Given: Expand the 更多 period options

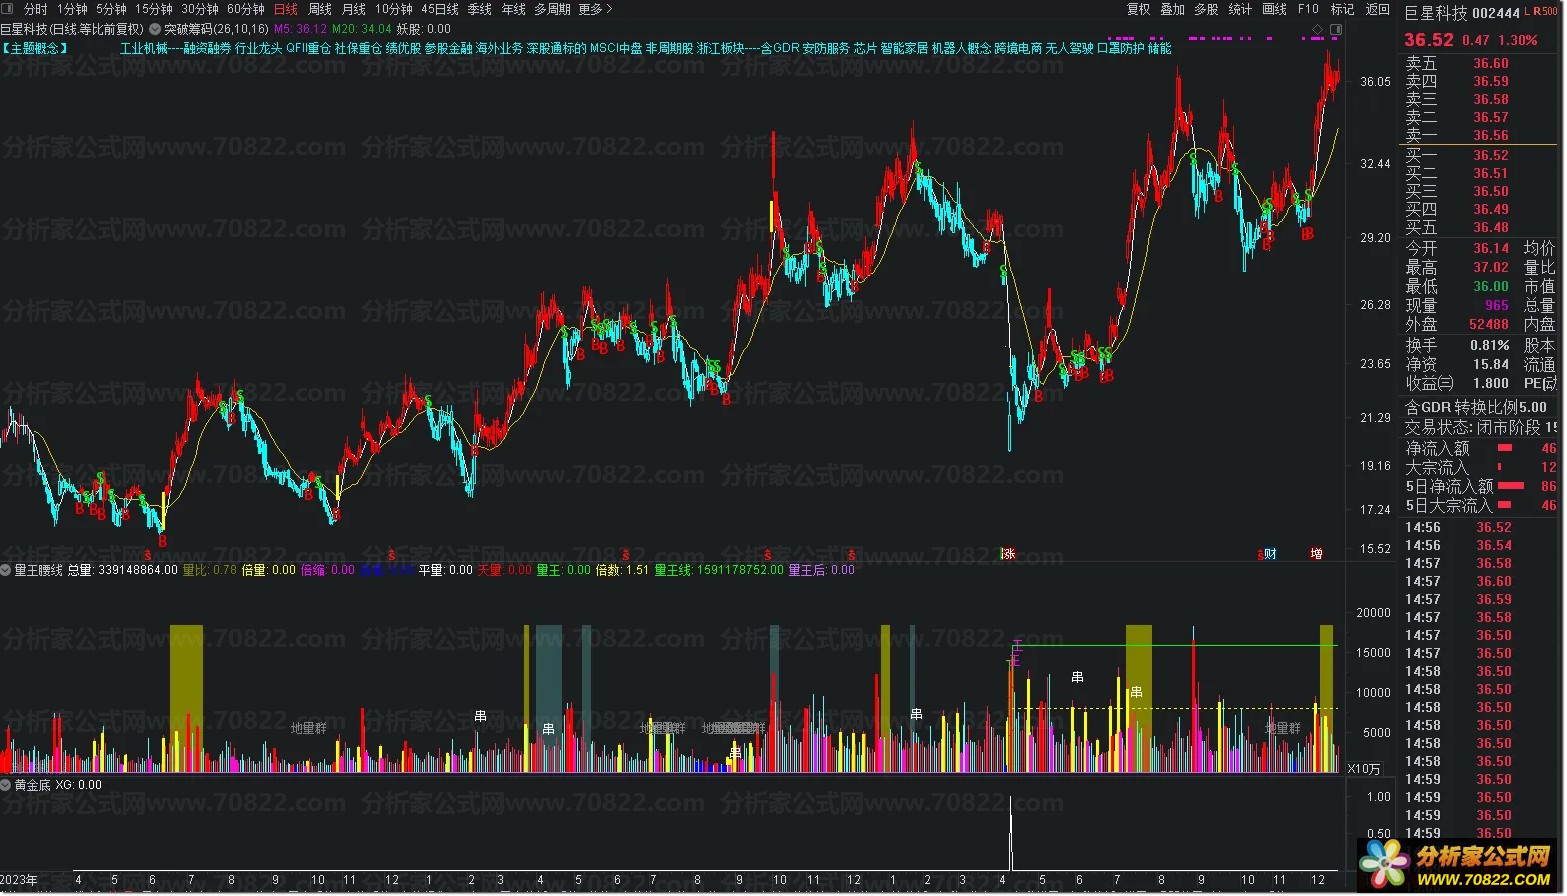Looking at the screenshot, I should click(x=595, y=9).
